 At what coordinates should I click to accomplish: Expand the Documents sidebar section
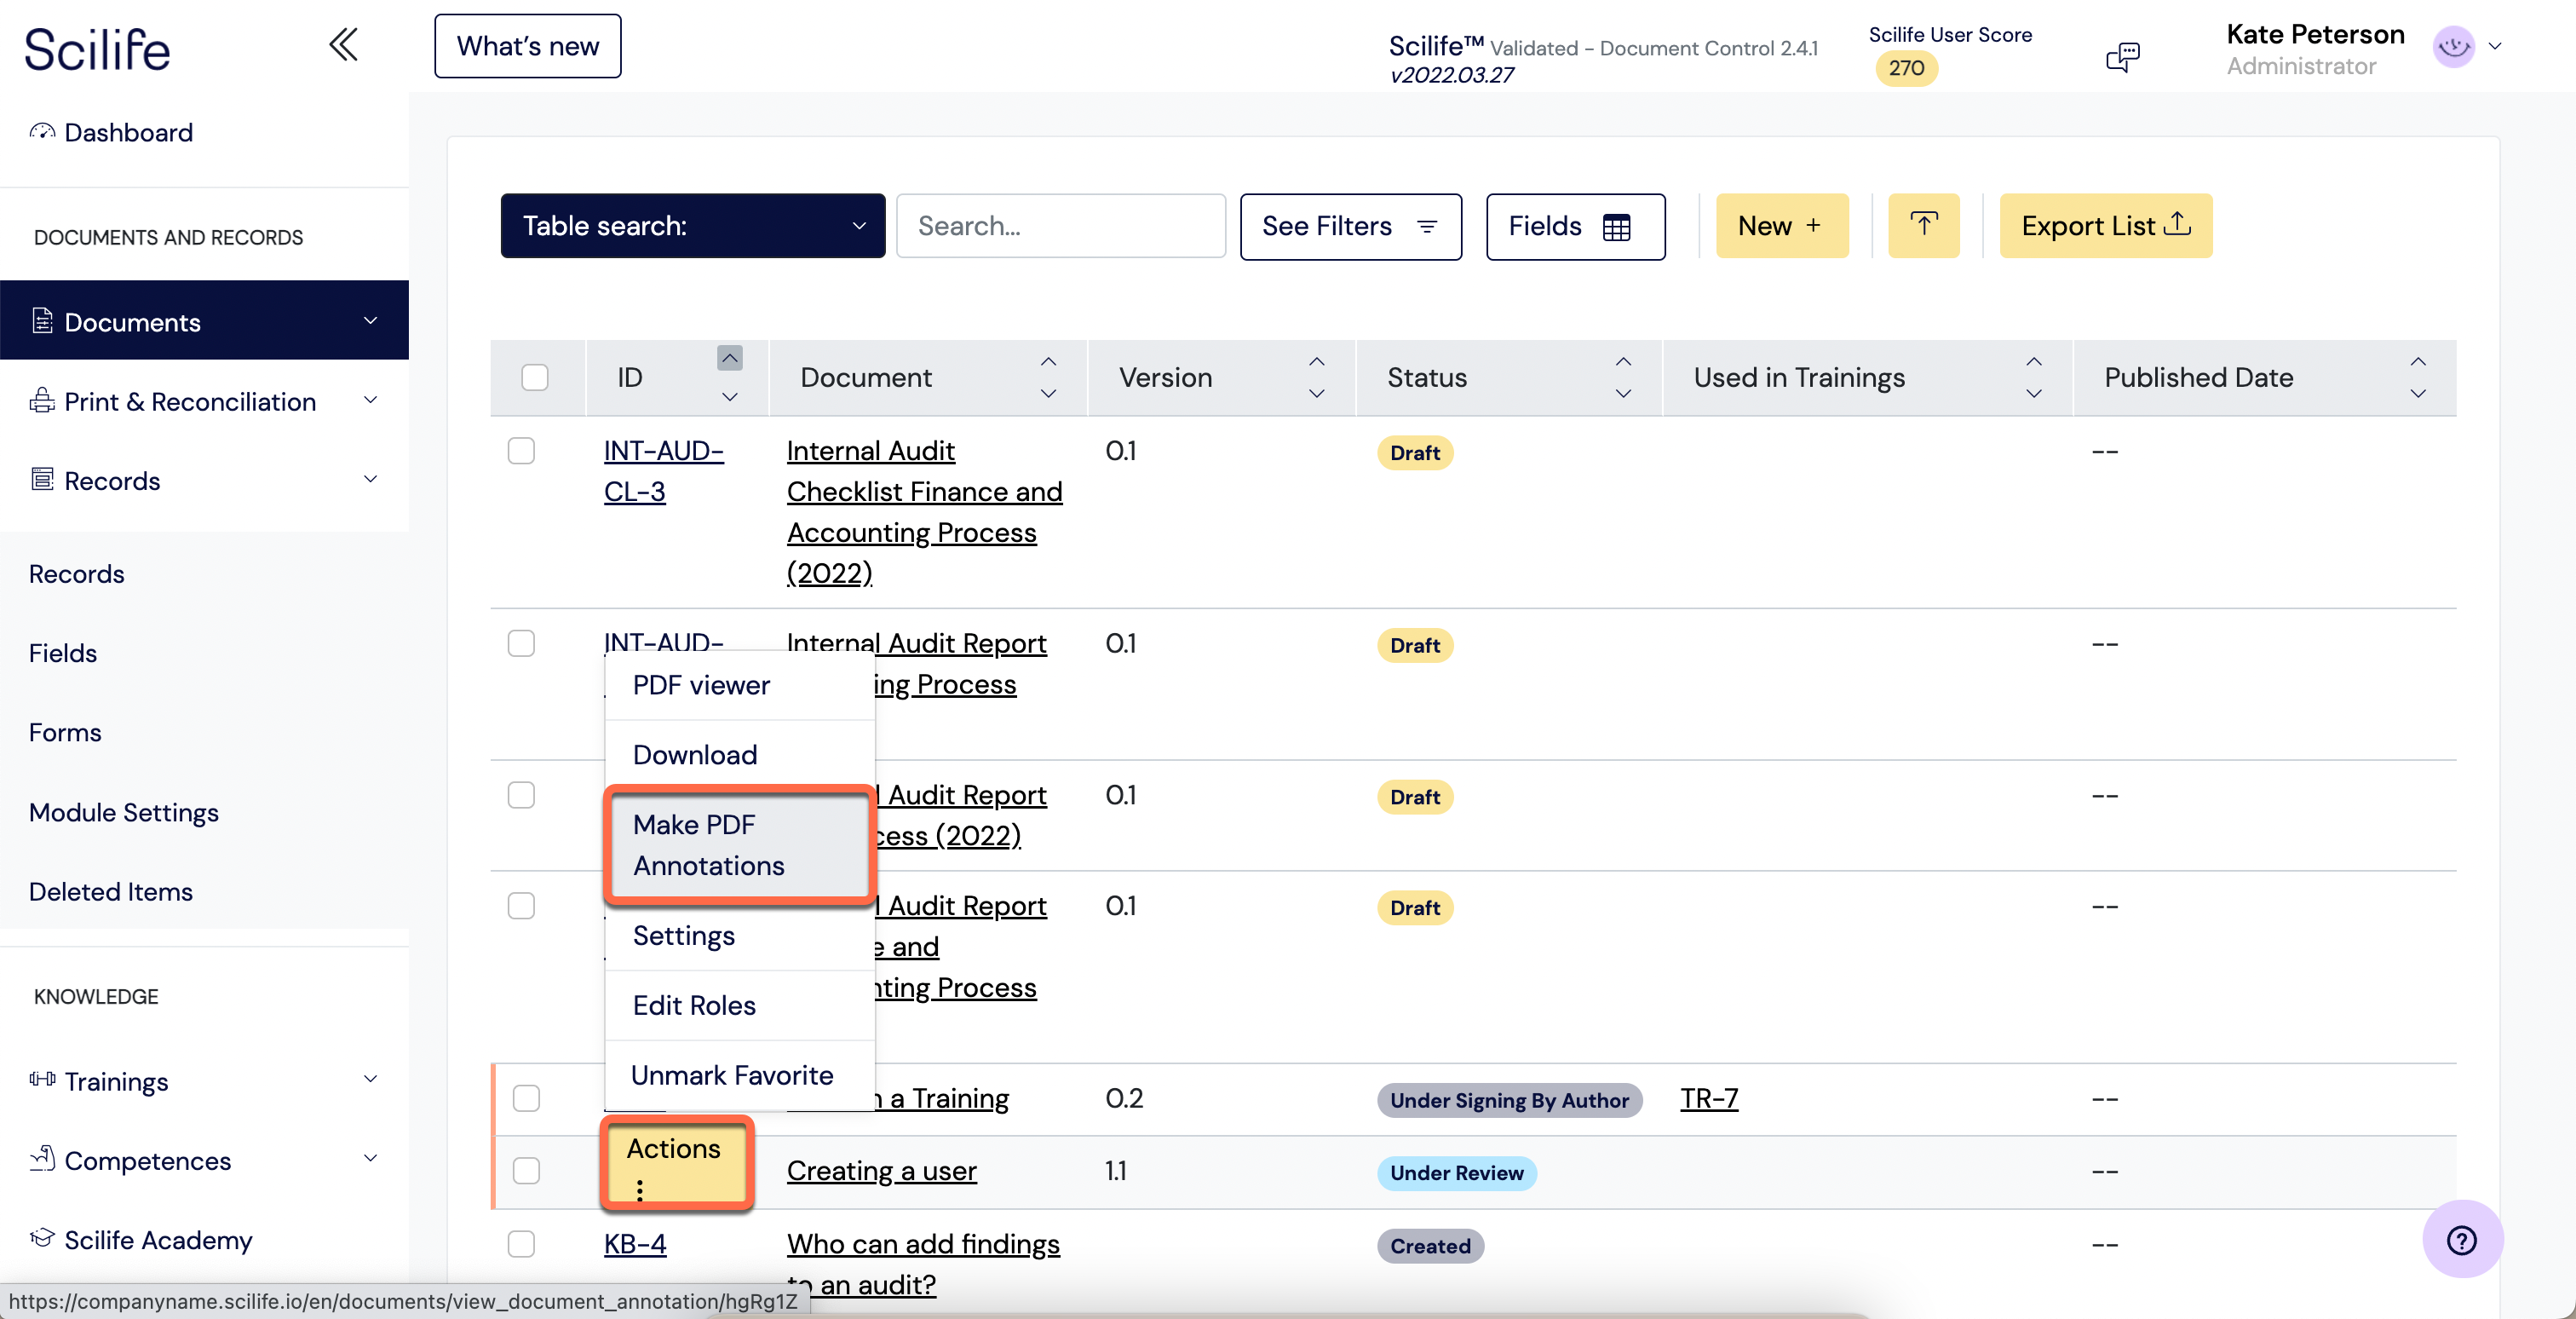[x=370, y=321]
